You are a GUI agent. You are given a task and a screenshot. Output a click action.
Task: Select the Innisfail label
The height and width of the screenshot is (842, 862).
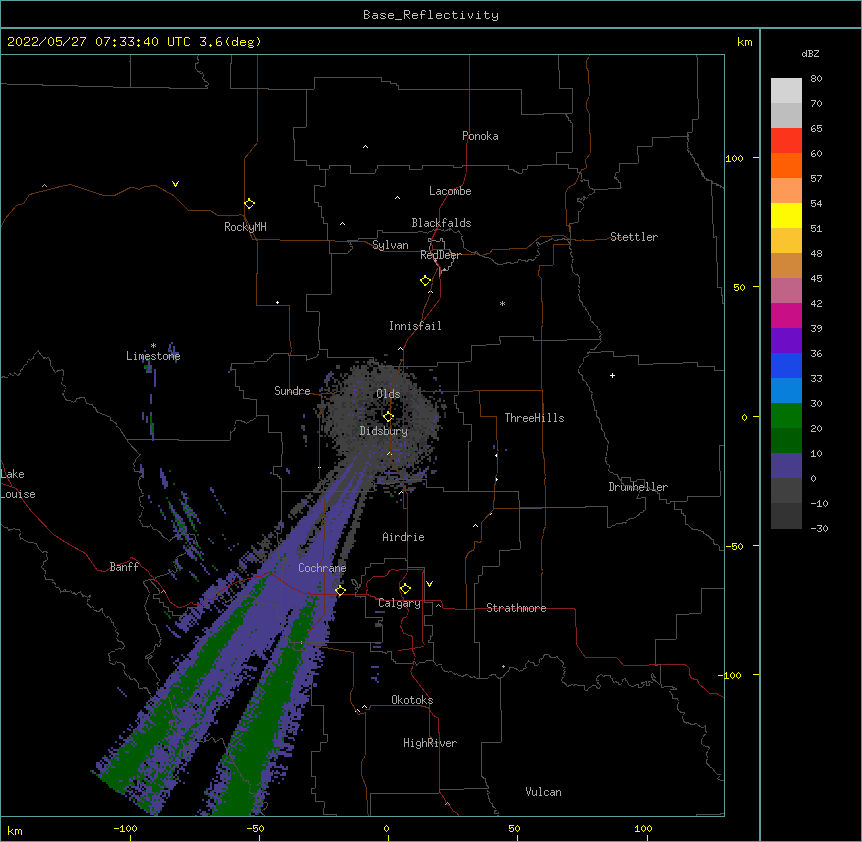[x=415, y=326]
